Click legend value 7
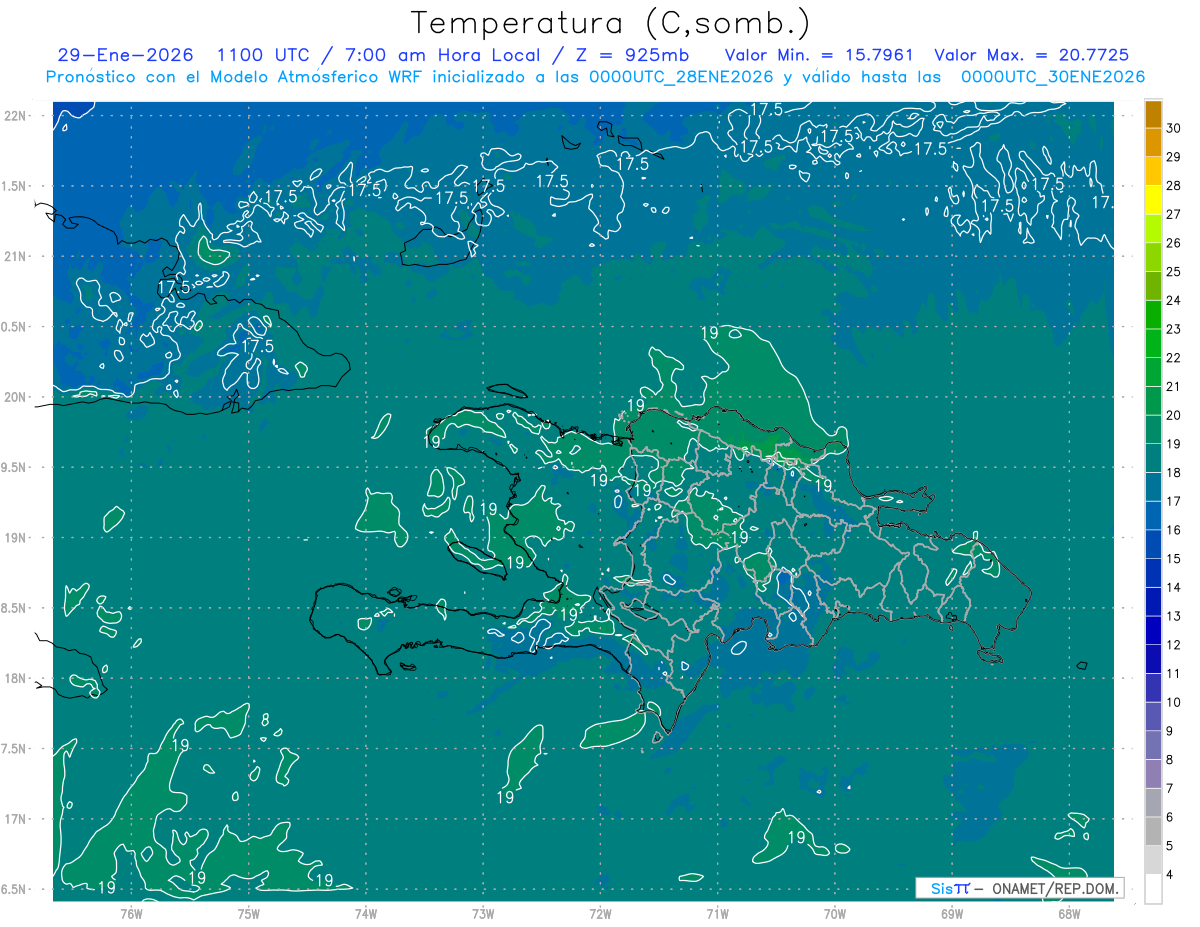Screen dimensions: 1200x927 point(1170,789)
